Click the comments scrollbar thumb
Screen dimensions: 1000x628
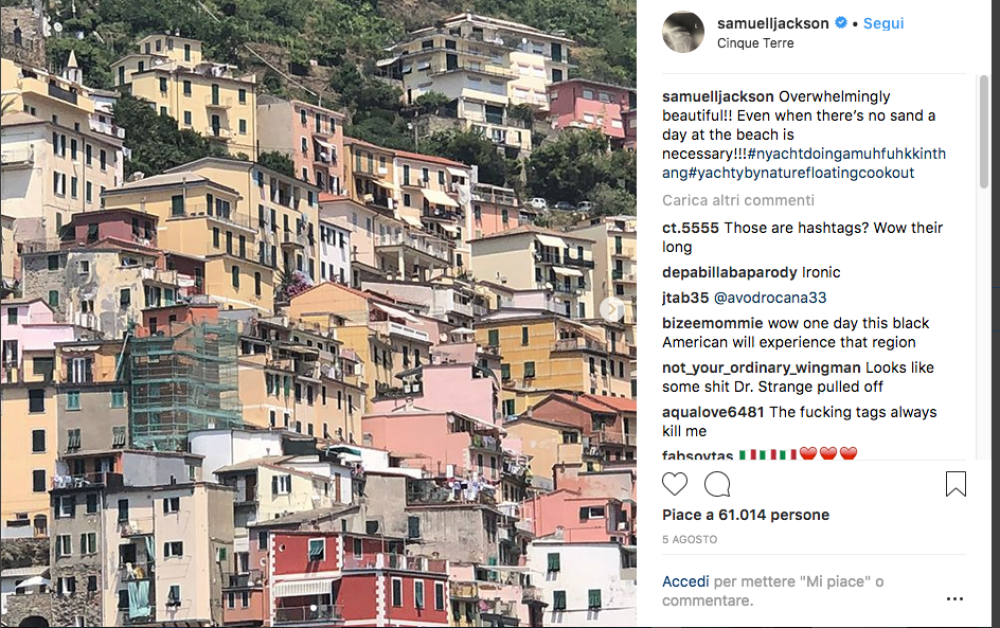click(983, 132)
